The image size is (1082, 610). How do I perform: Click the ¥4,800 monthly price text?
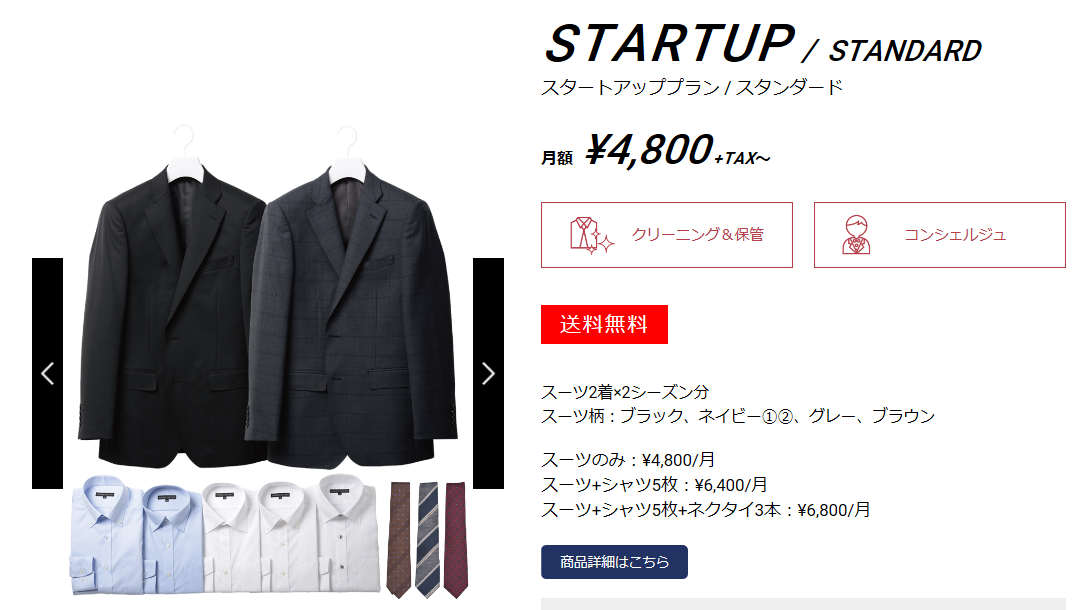point(649,150)
